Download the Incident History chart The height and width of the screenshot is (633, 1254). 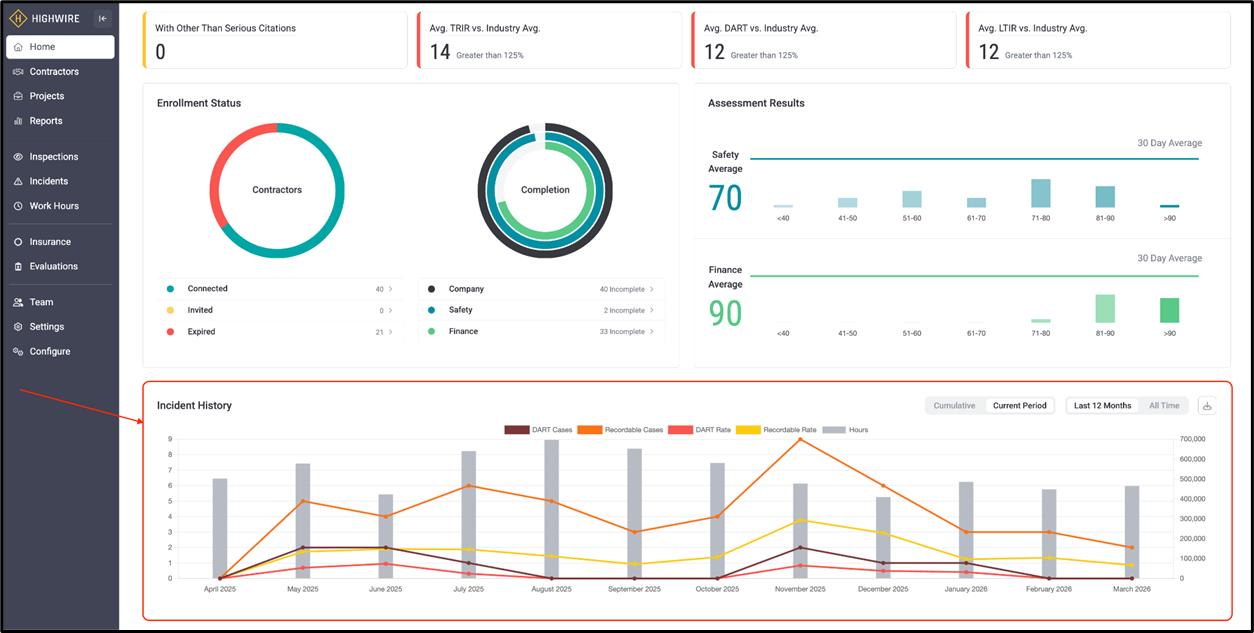[1207, 406]
